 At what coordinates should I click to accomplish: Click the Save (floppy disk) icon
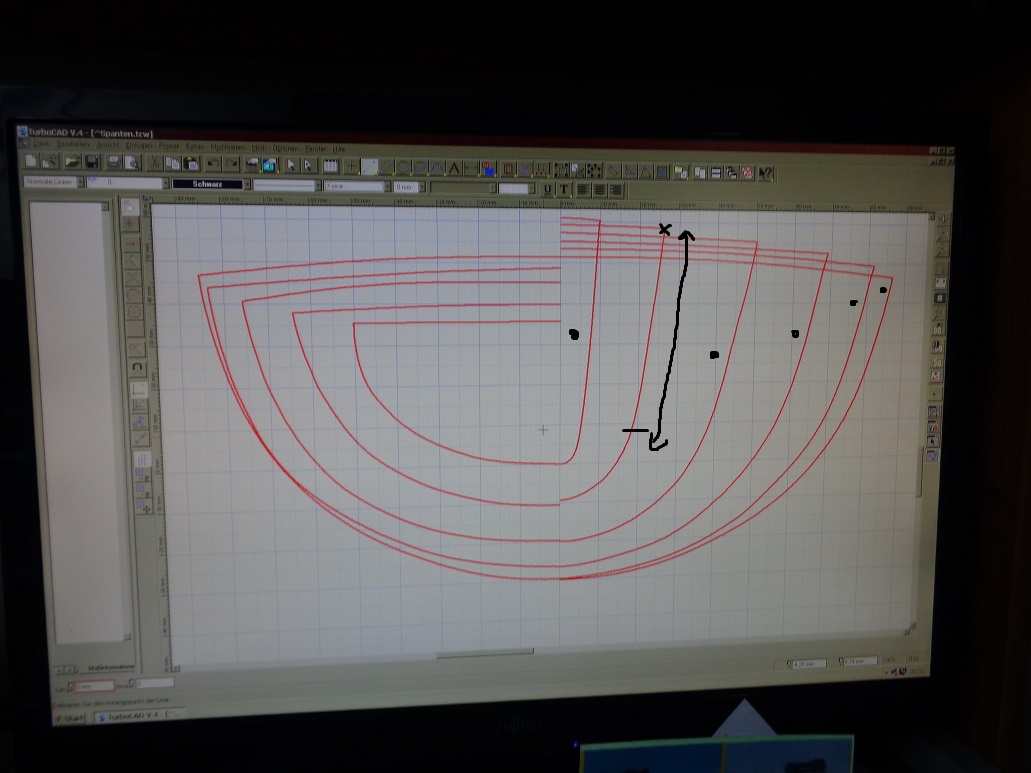tap(91, 162)
